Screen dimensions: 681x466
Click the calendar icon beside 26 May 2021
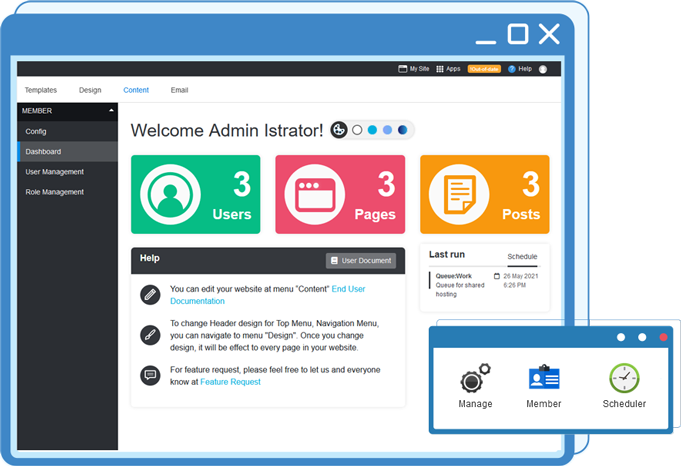(497, 276)
